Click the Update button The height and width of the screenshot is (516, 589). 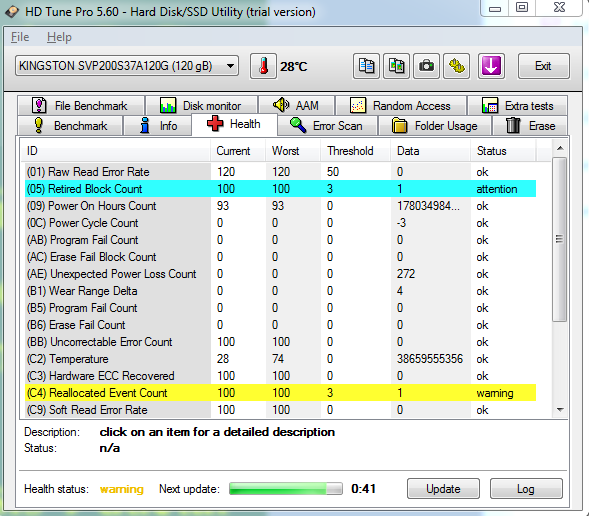pos(443,489)
